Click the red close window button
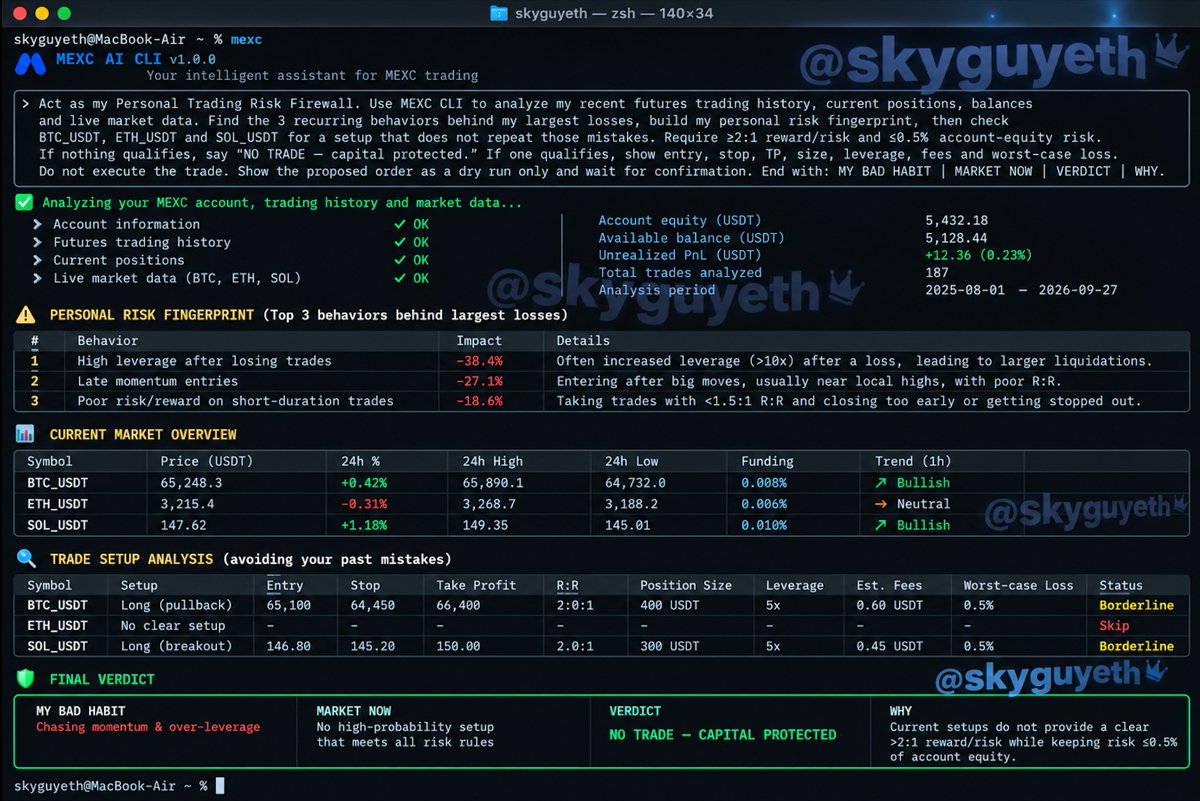The width and height of the screenshot is (1200, 801). point(18,14)
